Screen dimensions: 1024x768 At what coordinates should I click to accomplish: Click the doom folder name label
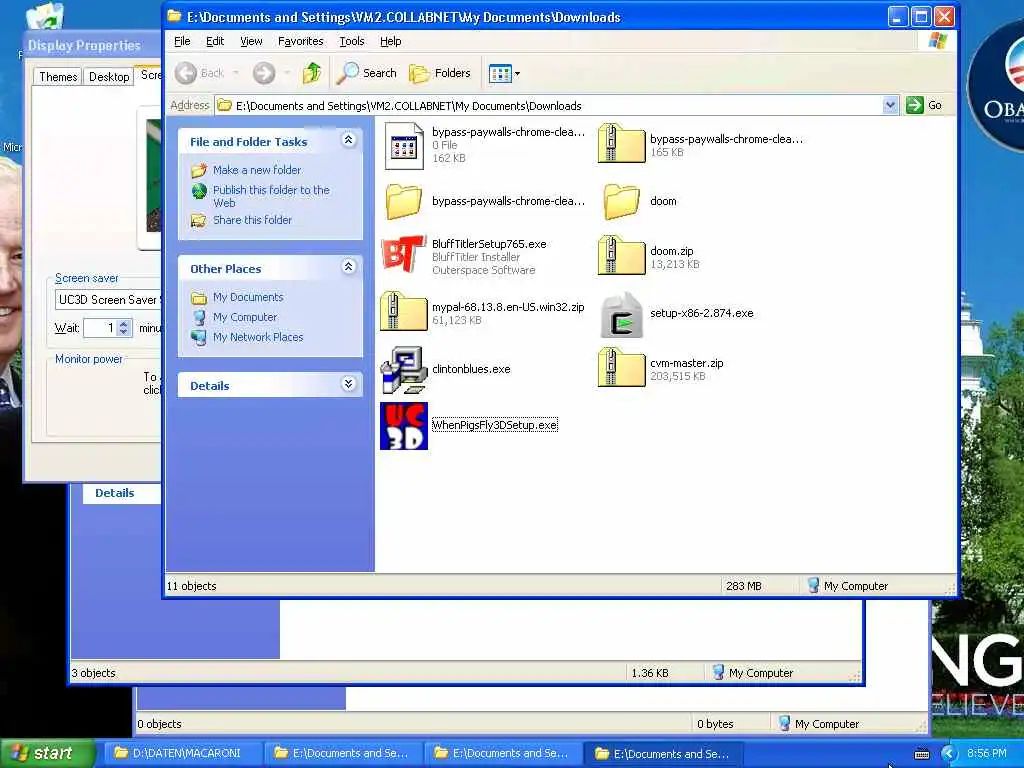point(664,201)
